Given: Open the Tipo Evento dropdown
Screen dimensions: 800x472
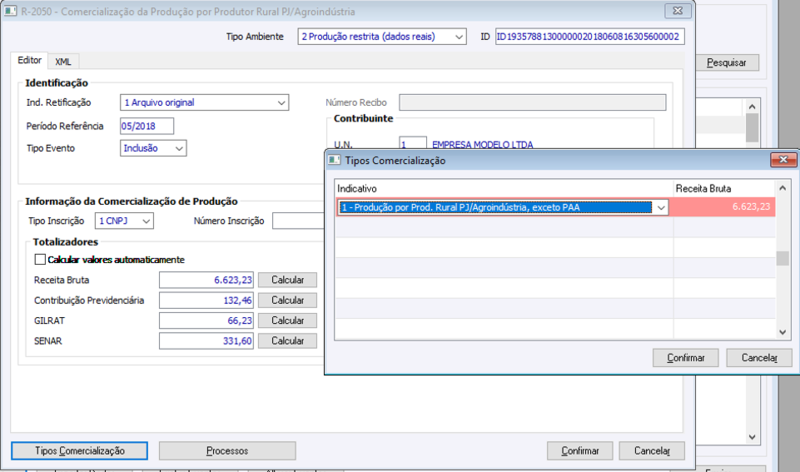Looking at the screenshot, I should tap(179, 148).
